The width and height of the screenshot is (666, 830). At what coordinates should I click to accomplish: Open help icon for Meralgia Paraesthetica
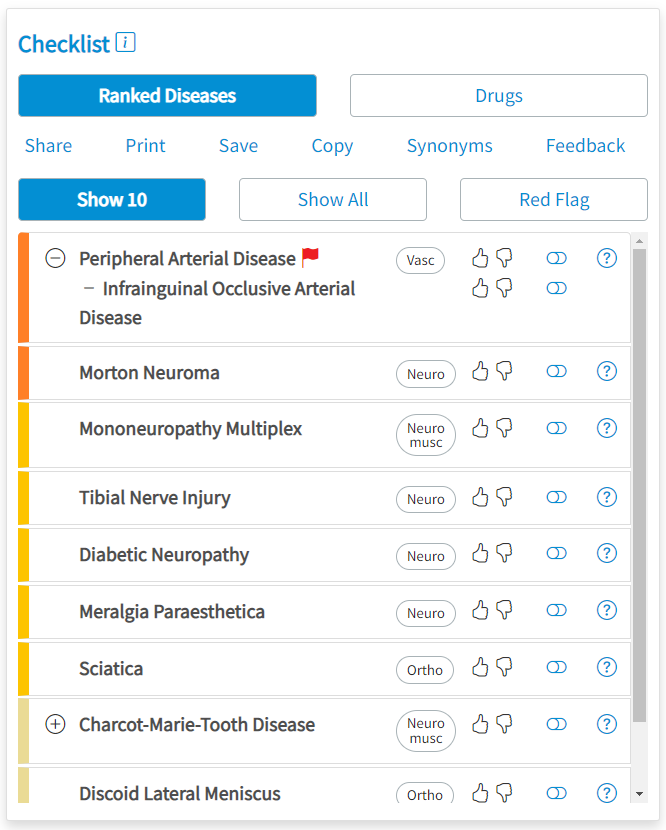606,610
